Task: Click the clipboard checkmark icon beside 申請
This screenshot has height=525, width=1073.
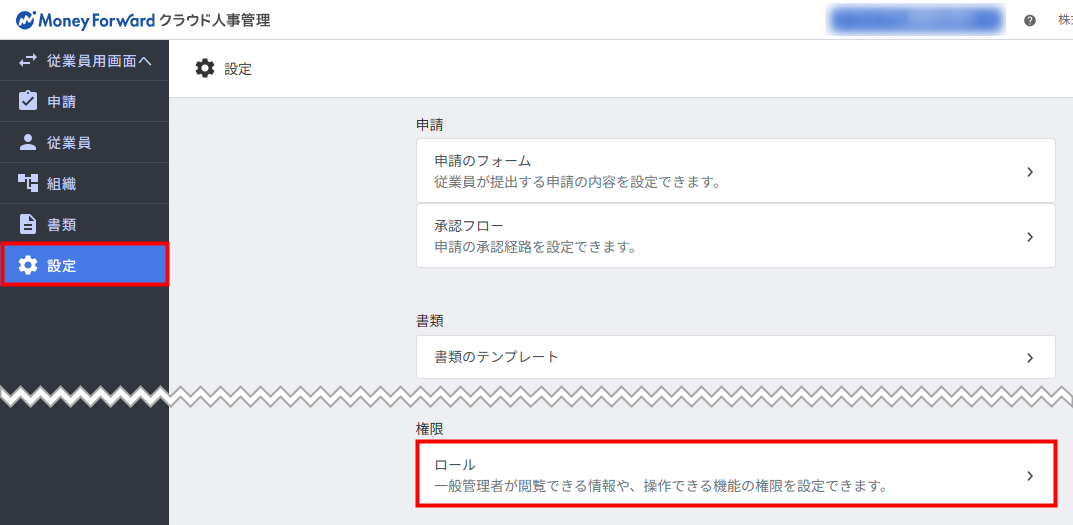Action: click(28, 101)
